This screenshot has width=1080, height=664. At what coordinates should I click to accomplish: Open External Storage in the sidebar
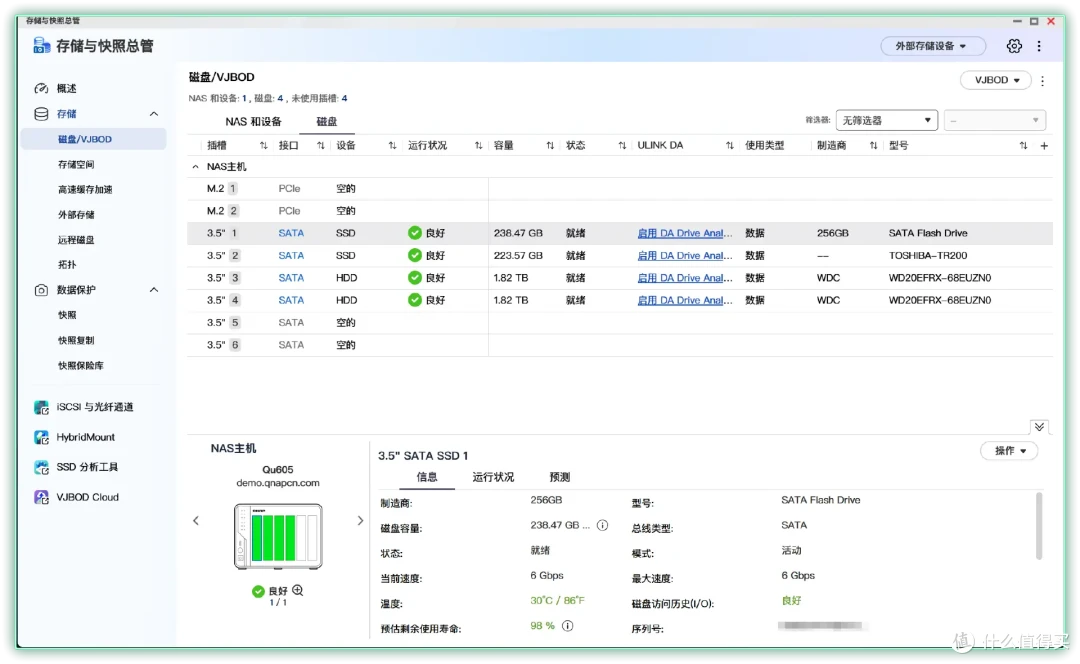point(76,215)
